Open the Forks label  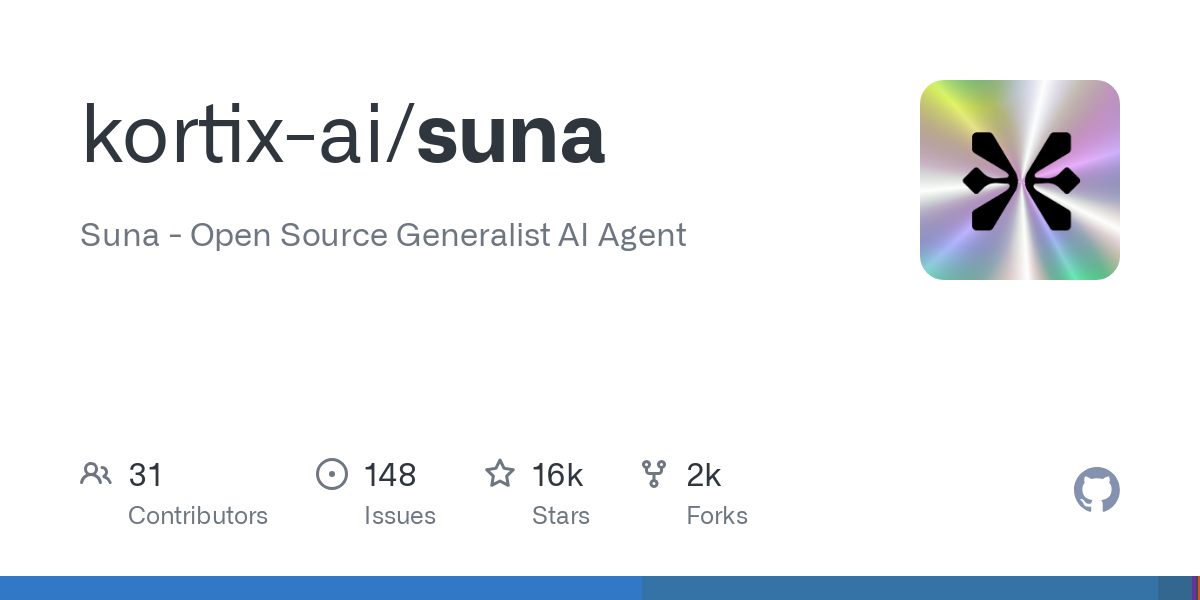pos(717,516)
